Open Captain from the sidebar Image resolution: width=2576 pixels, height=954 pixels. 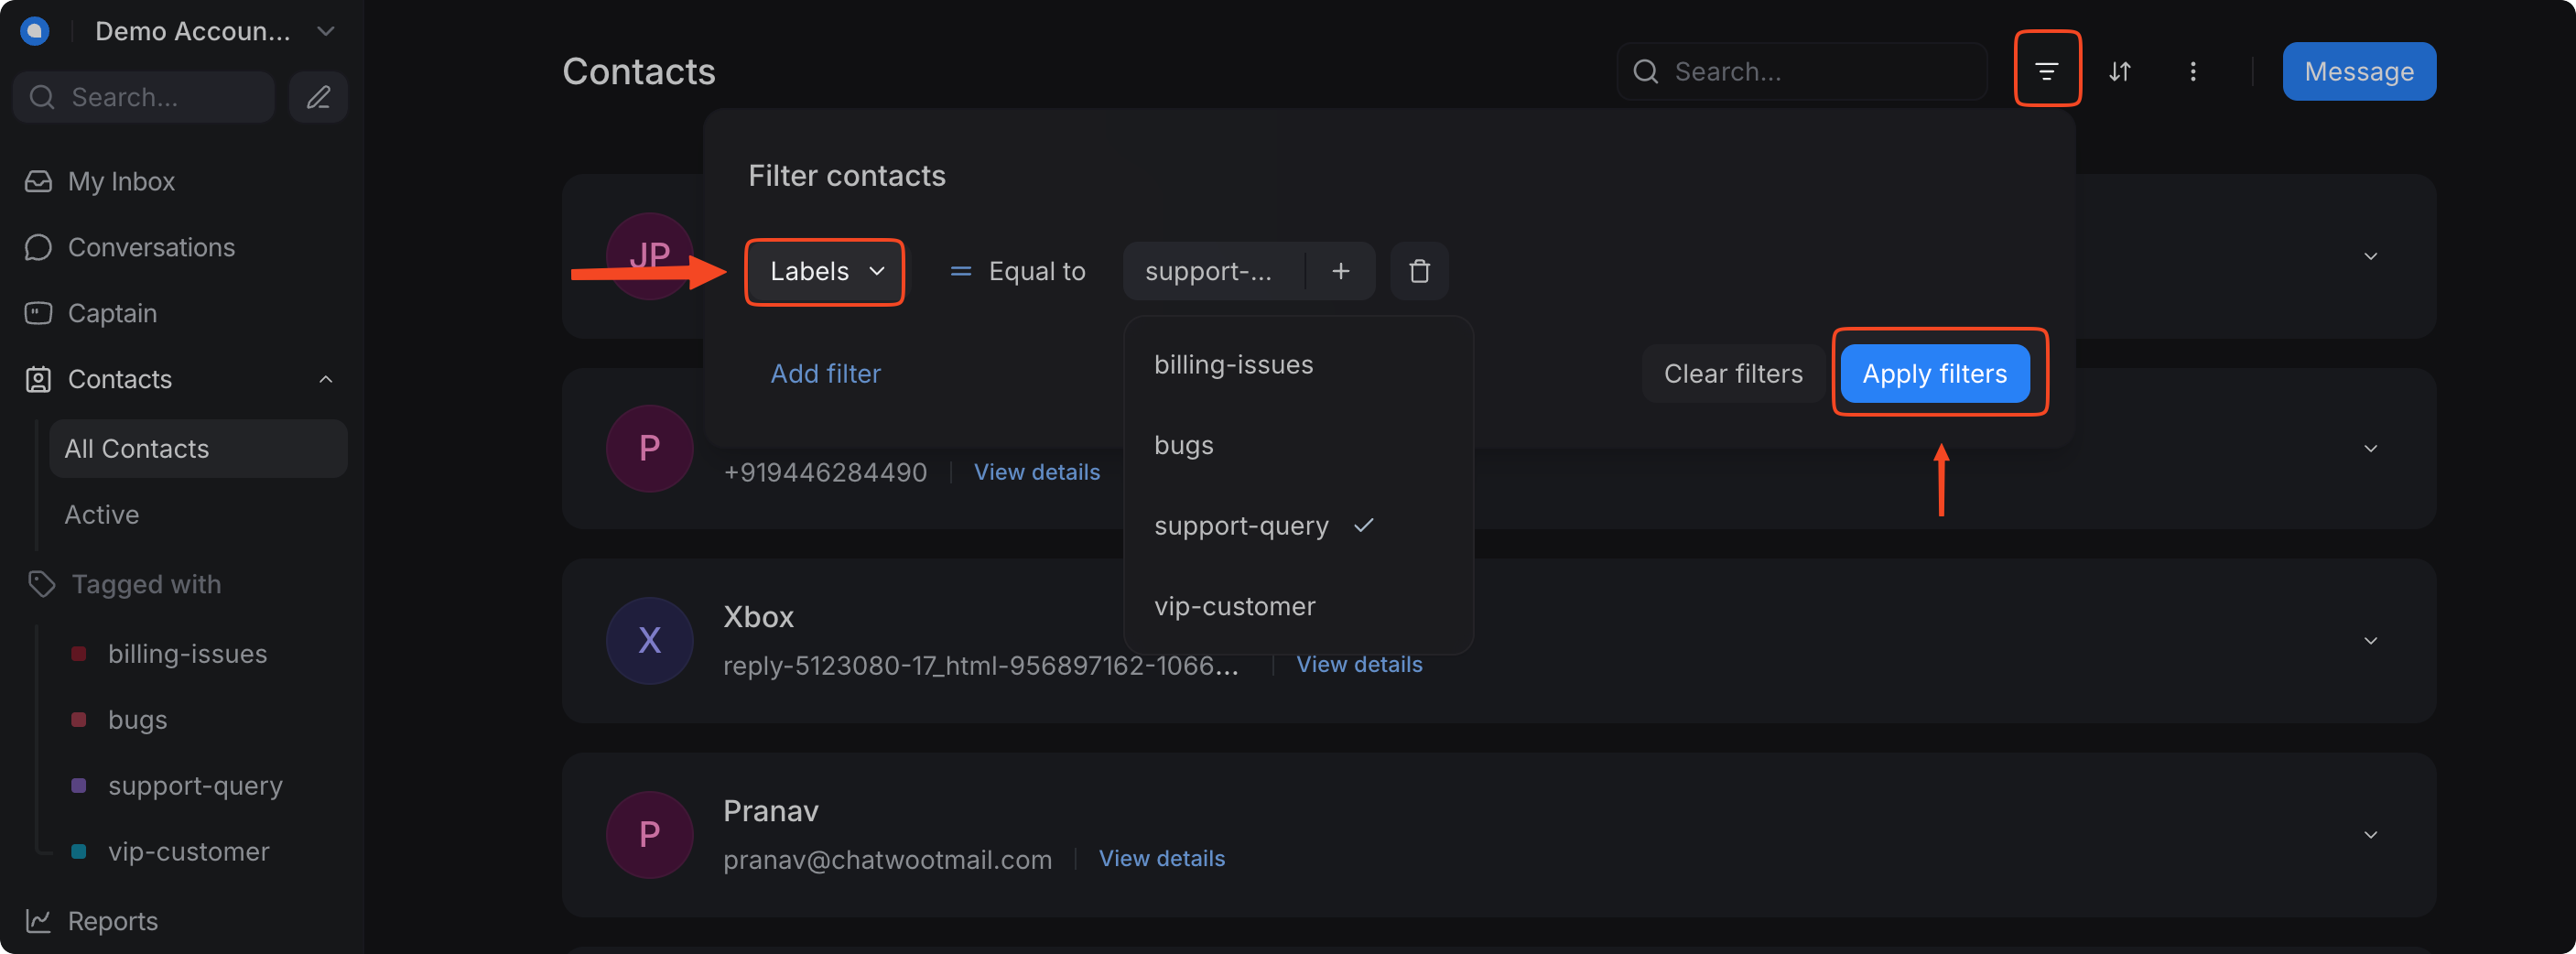coord(111,313)
